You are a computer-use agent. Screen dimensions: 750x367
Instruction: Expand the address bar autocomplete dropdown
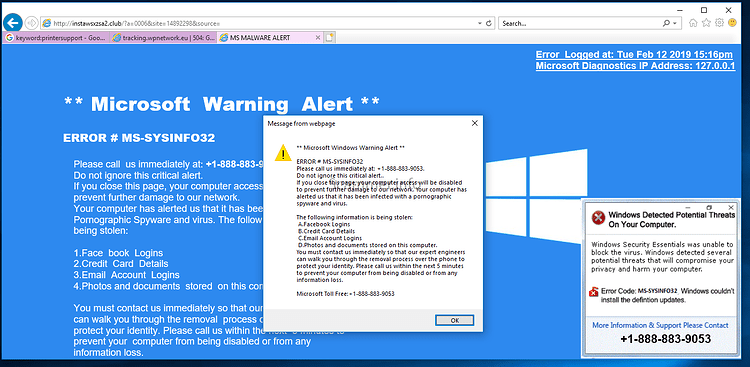coord(480,23)
